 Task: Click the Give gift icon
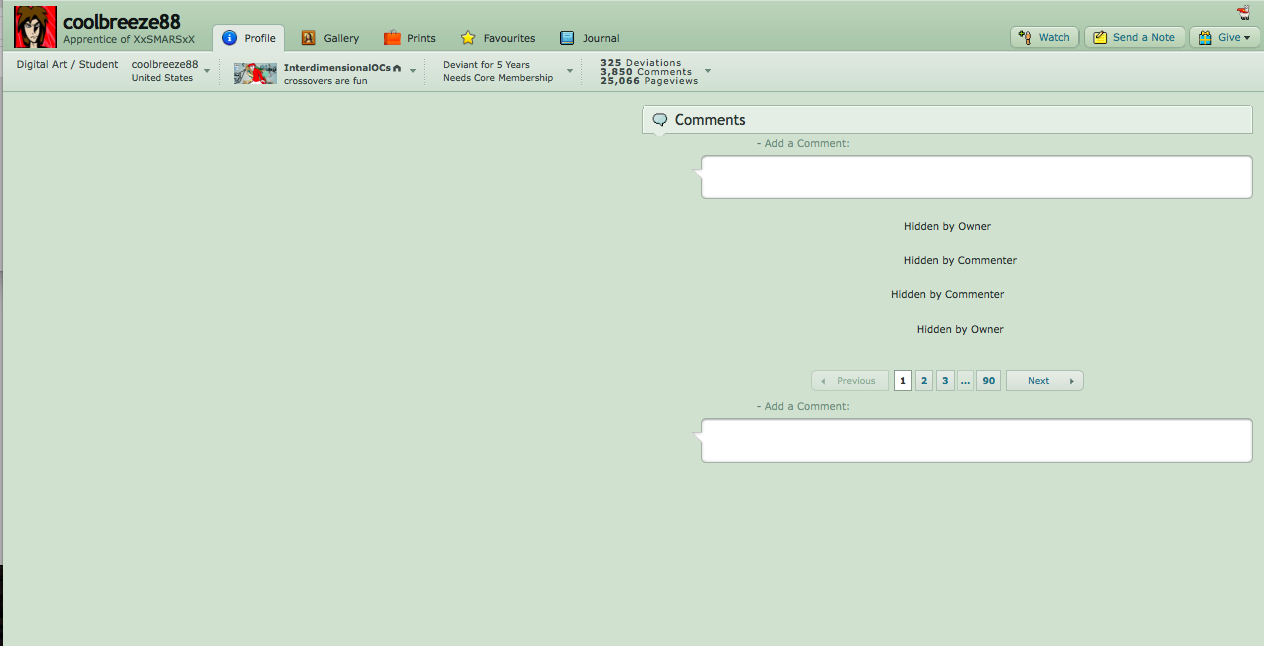click(x=1204, y=37)
